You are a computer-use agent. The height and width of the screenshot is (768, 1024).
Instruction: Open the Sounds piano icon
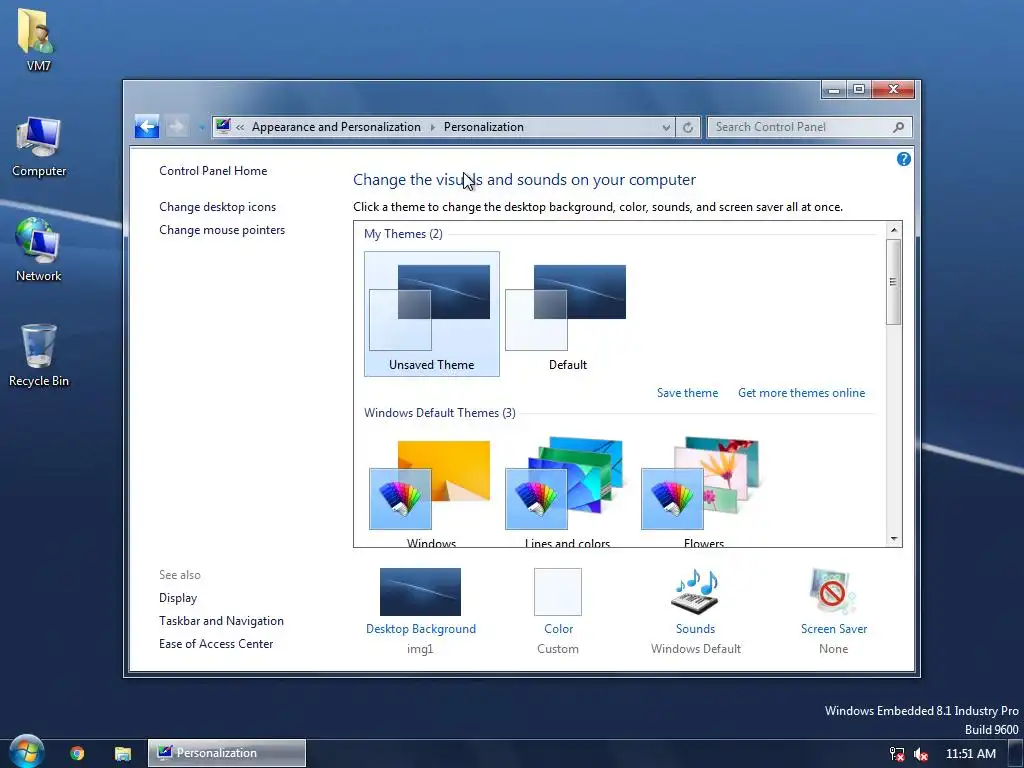point(696,592)
